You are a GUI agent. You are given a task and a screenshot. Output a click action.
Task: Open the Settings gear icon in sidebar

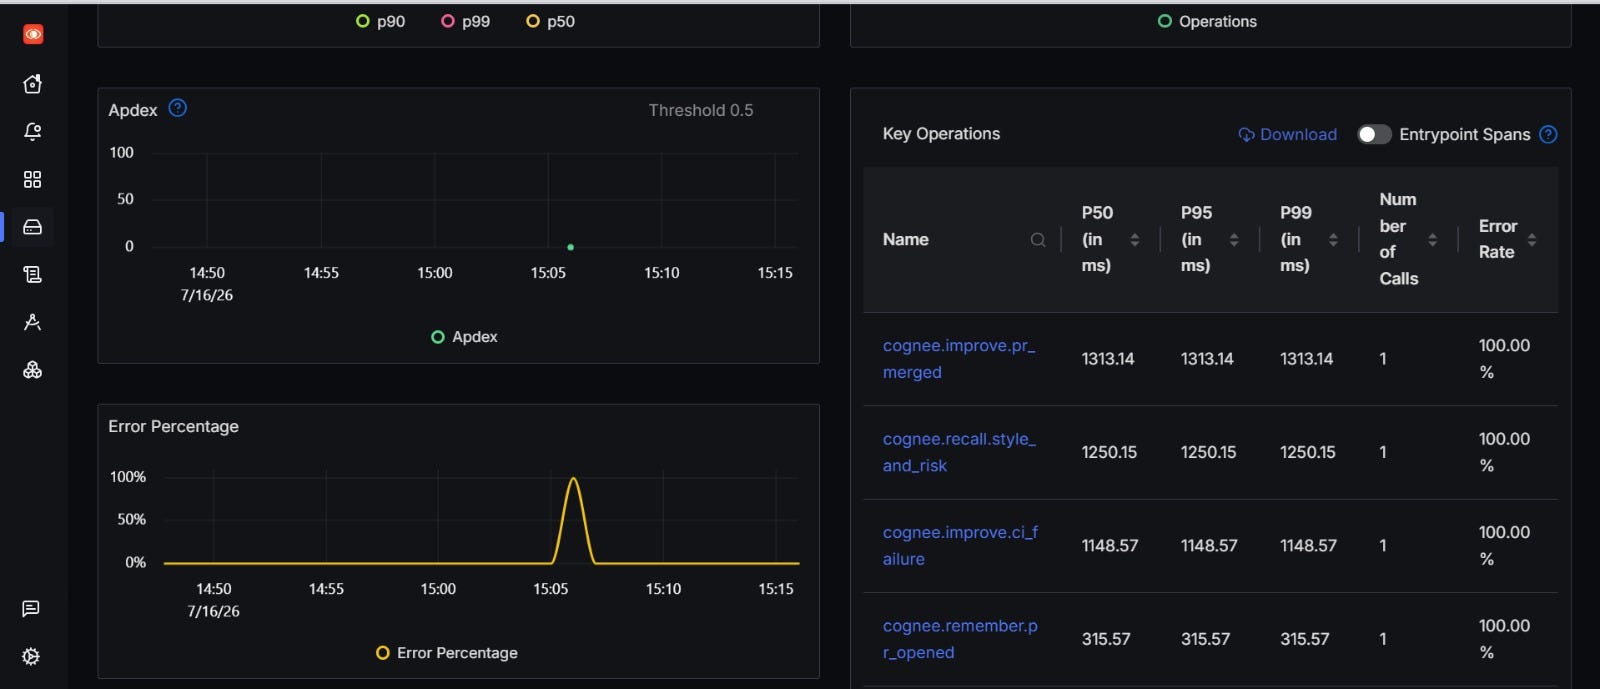click(31, 657)
